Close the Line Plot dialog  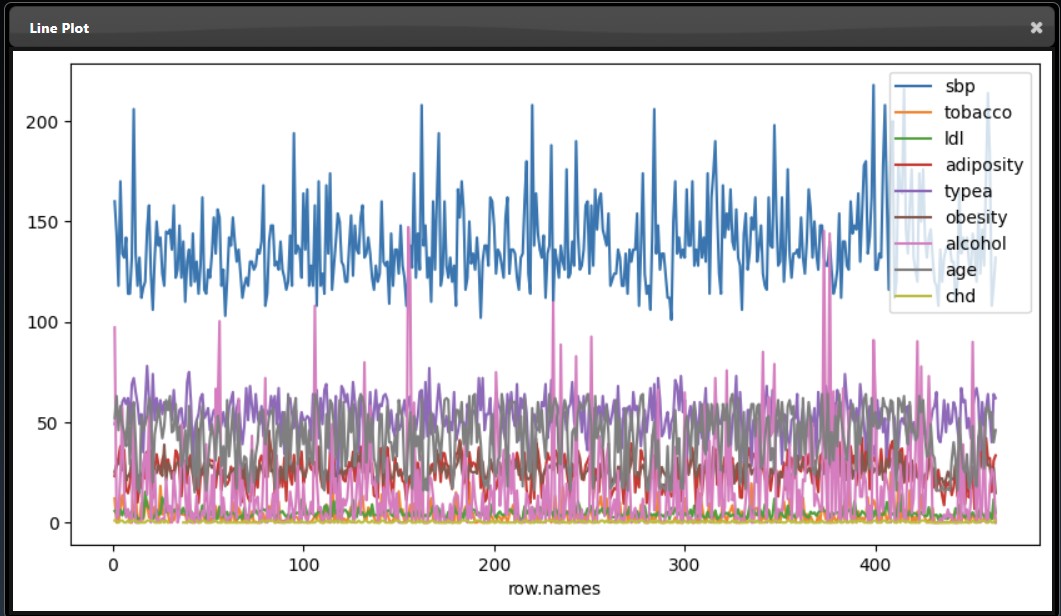(1036, 28)
